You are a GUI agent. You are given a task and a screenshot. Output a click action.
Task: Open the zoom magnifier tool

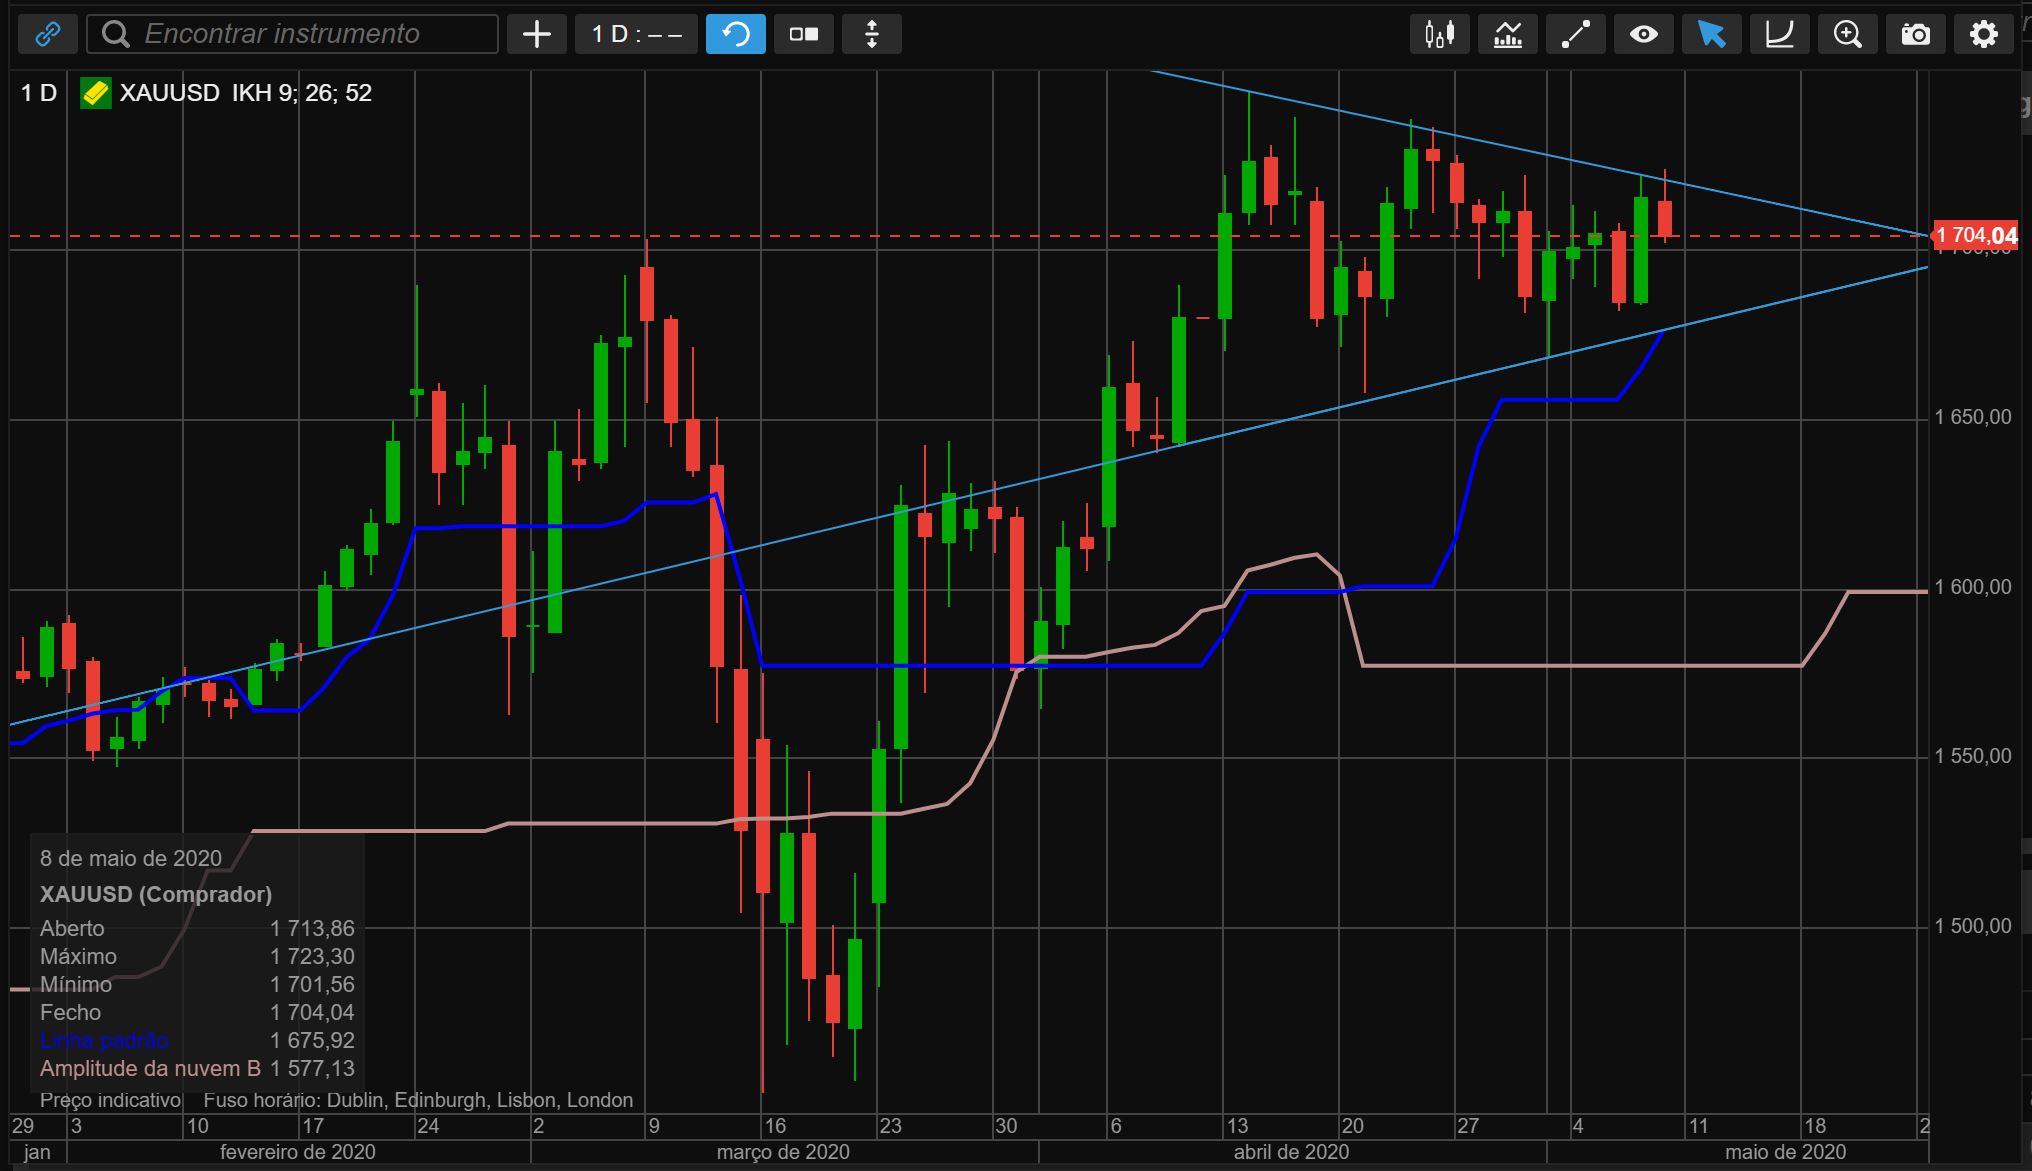pos(1847,34)
